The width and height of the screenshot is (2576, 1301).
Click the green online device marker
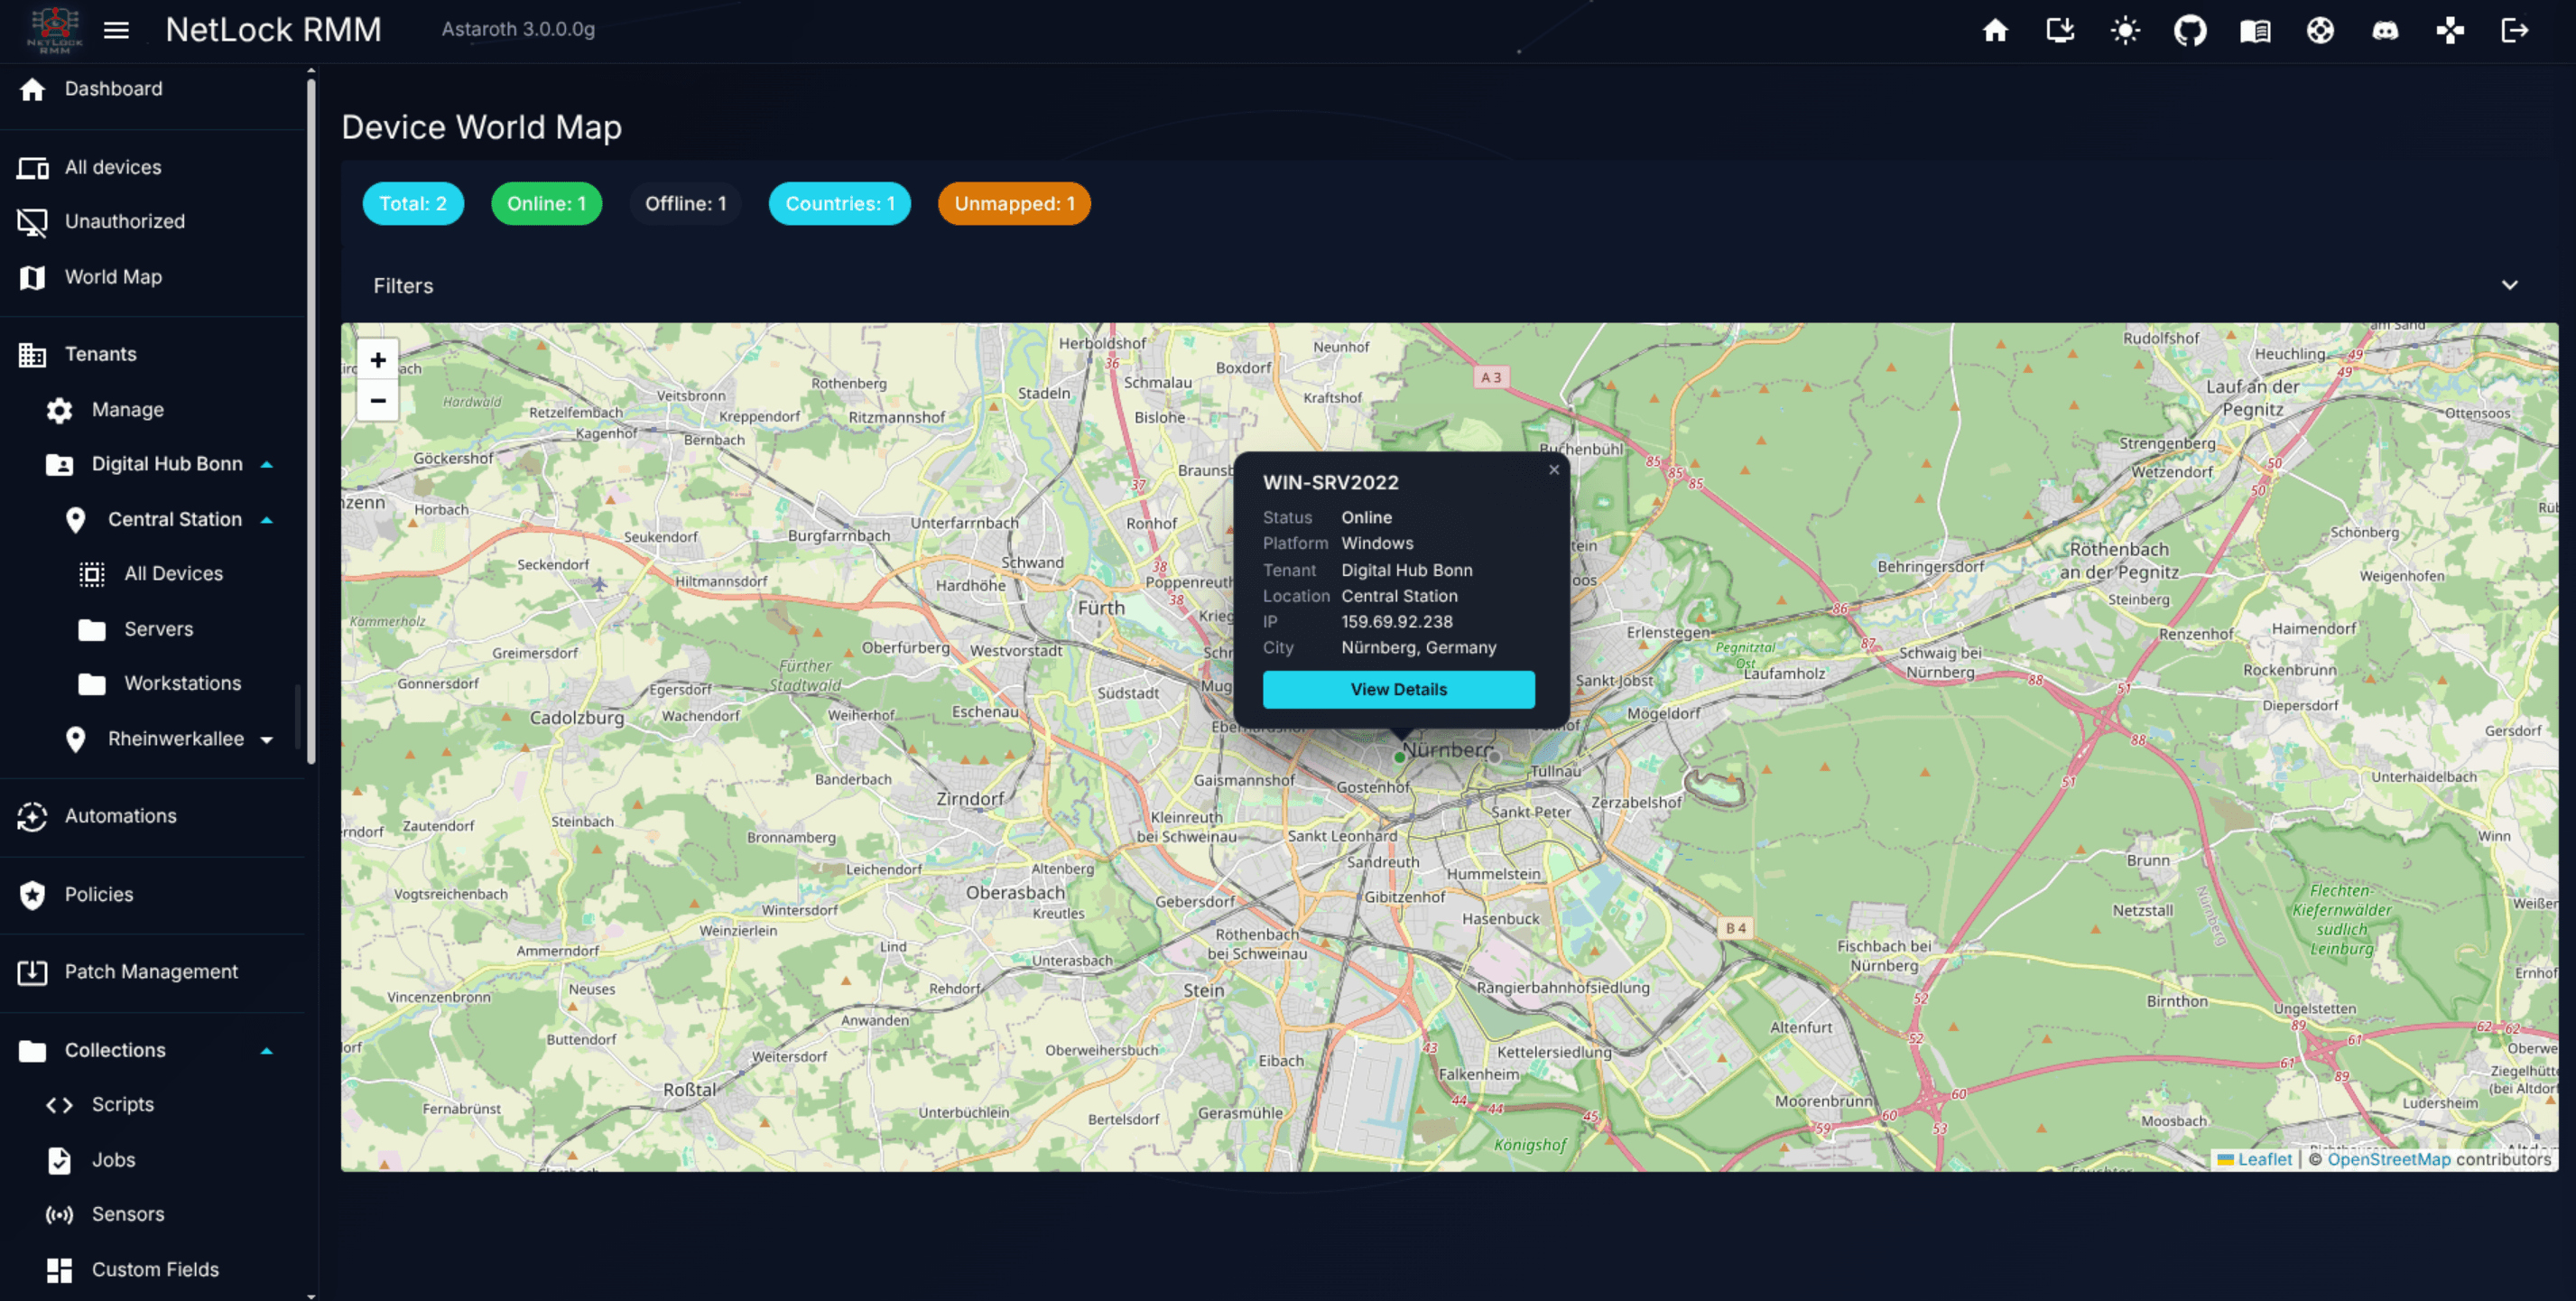click(x=1399, y=758)
